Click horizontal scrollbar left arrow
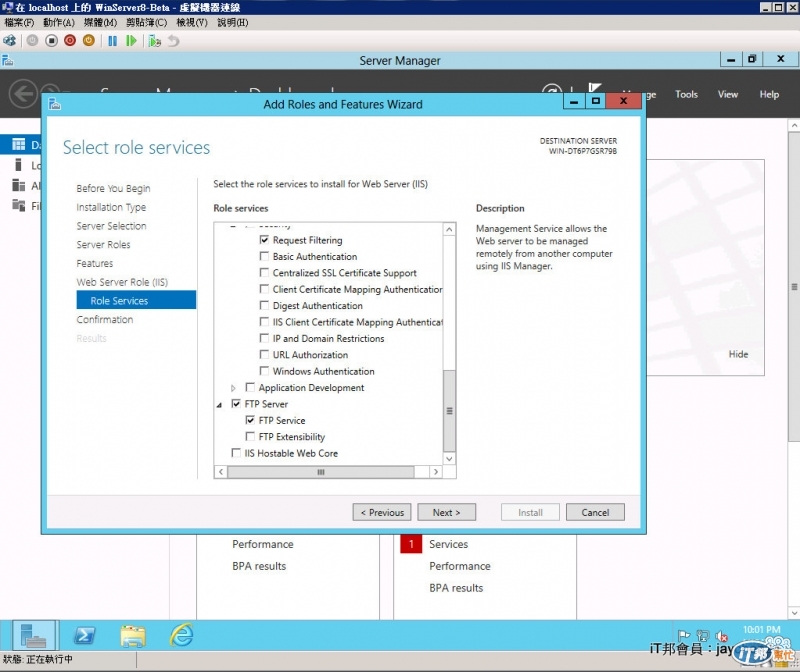Screen dimensions: 800x672 click(221, 472)
